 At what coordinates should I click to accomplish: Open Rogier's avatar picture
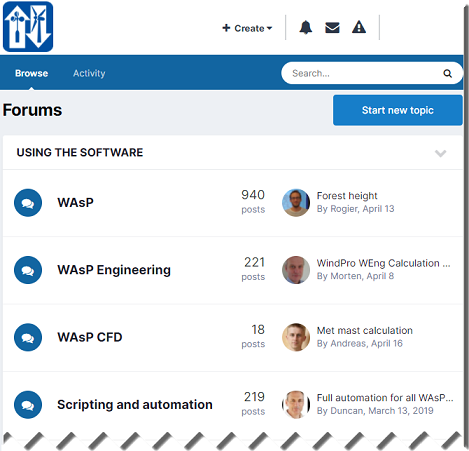(296, 203)
